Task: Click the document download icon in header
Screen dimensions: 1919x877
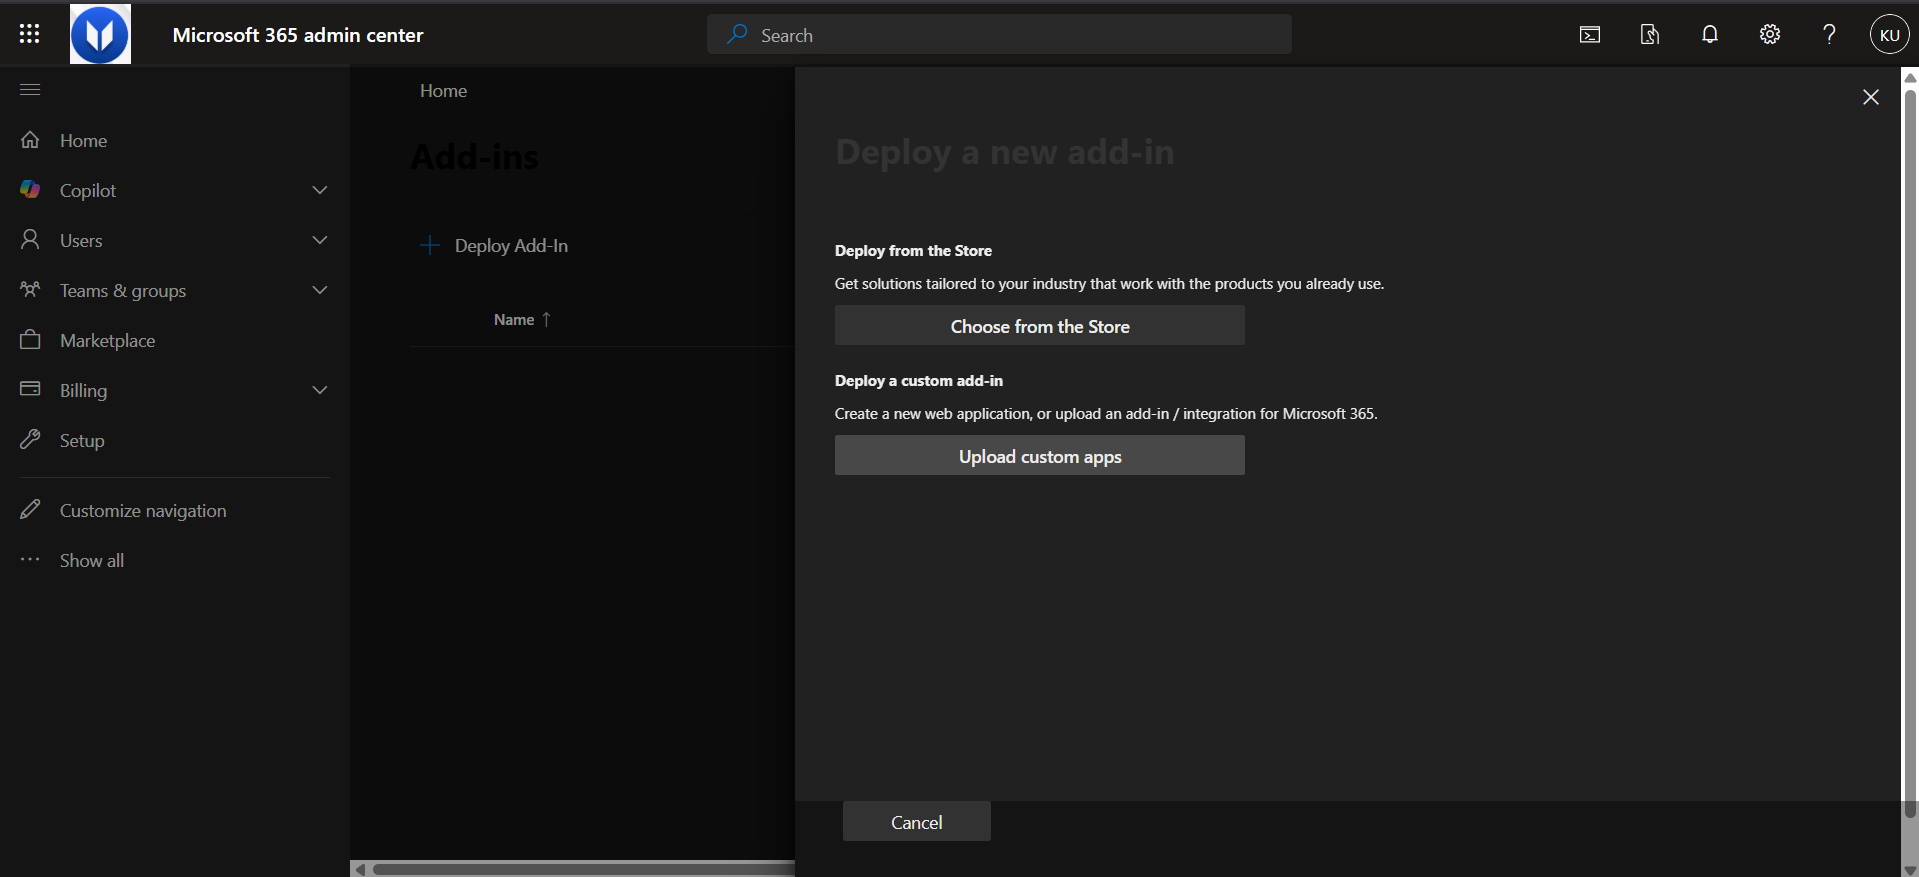Action: pyautogui.click(x=1650, y=35)
